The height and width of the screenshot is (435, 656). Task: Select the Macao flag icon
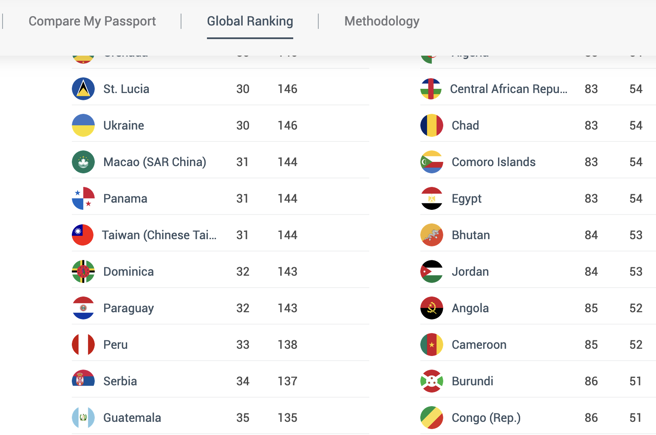(83, 162)
